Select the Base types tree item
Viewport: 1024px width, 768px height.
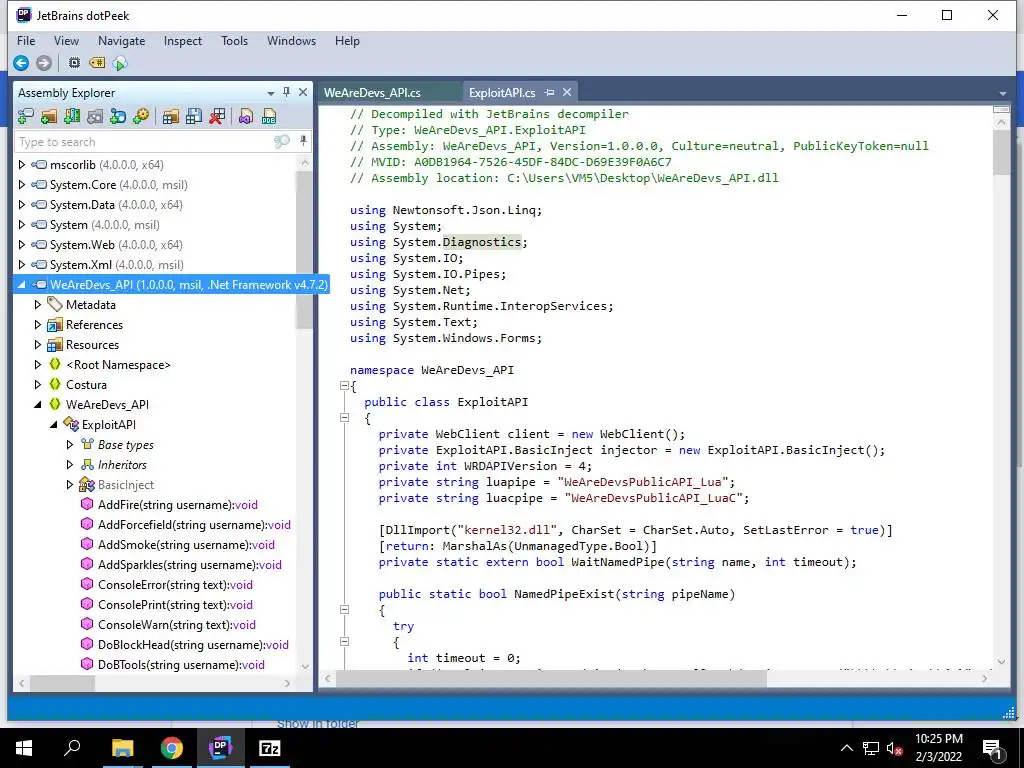point(125,445)
